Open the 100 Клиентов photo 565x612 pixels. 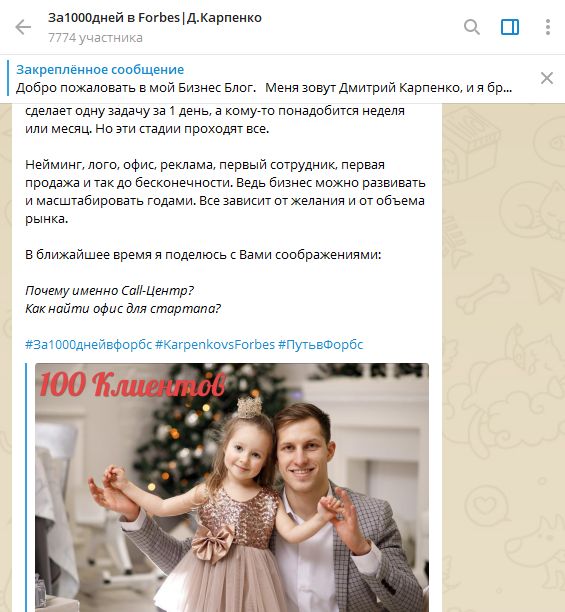coord(232,487)
